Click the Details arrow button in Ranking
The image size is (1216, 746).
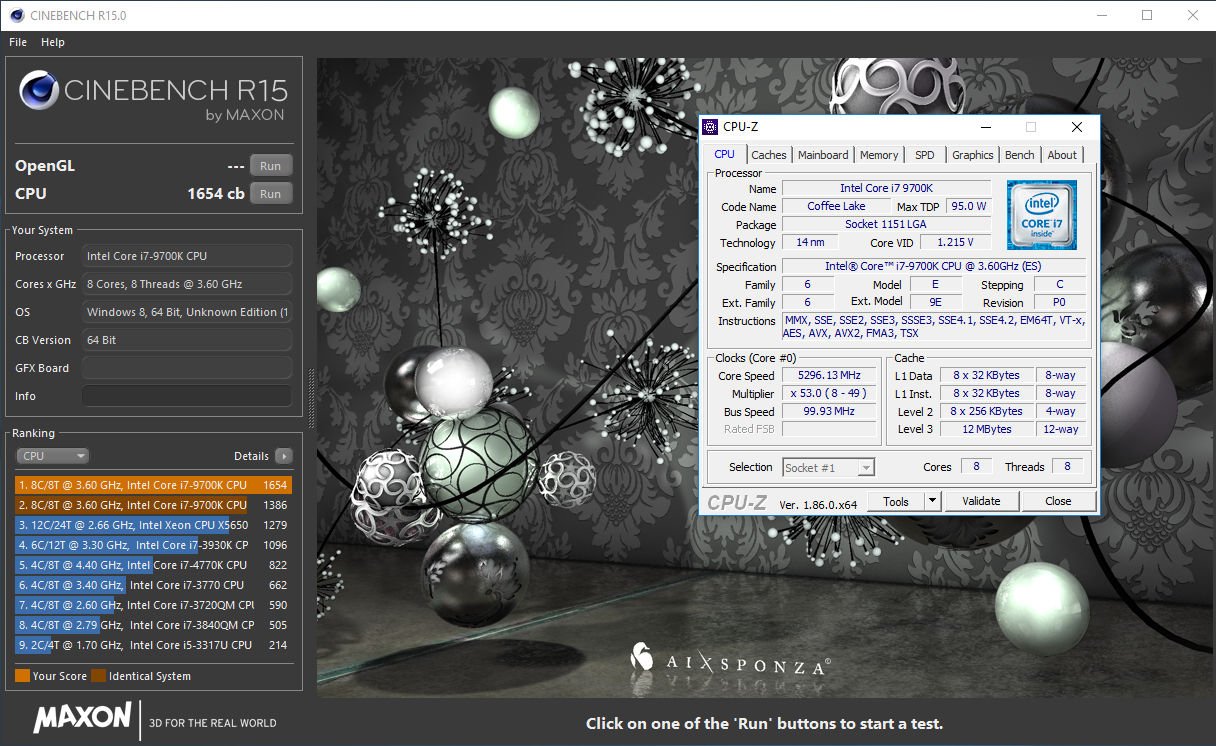pos(284,456)
